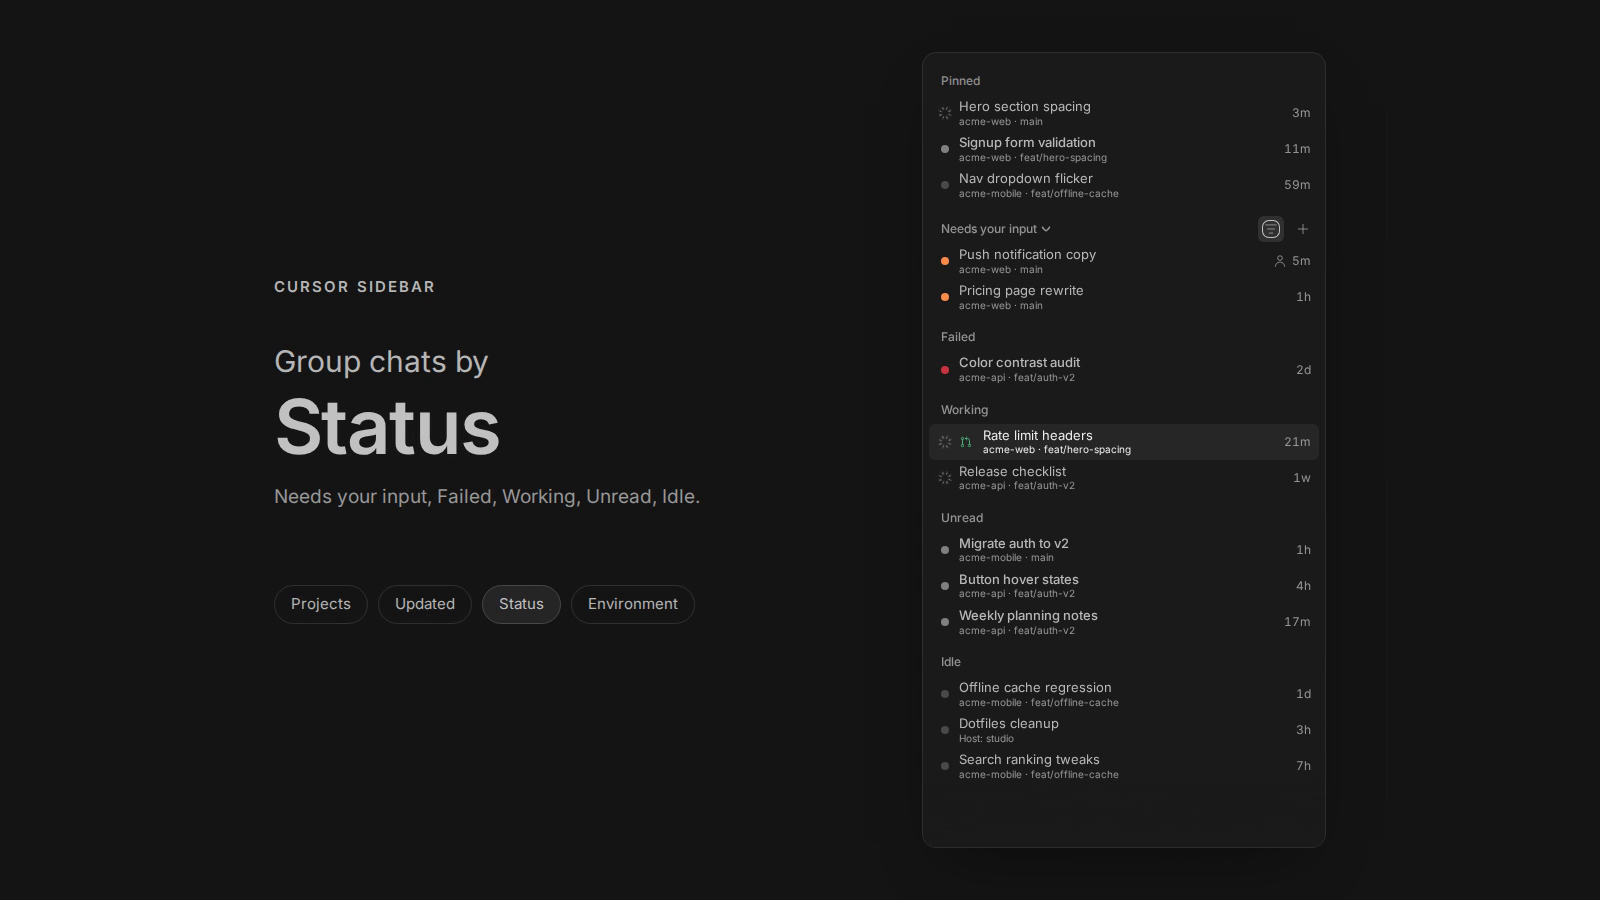
Task: Click the CURSOR SIDEBAR heading
Action: click(355, 287)
